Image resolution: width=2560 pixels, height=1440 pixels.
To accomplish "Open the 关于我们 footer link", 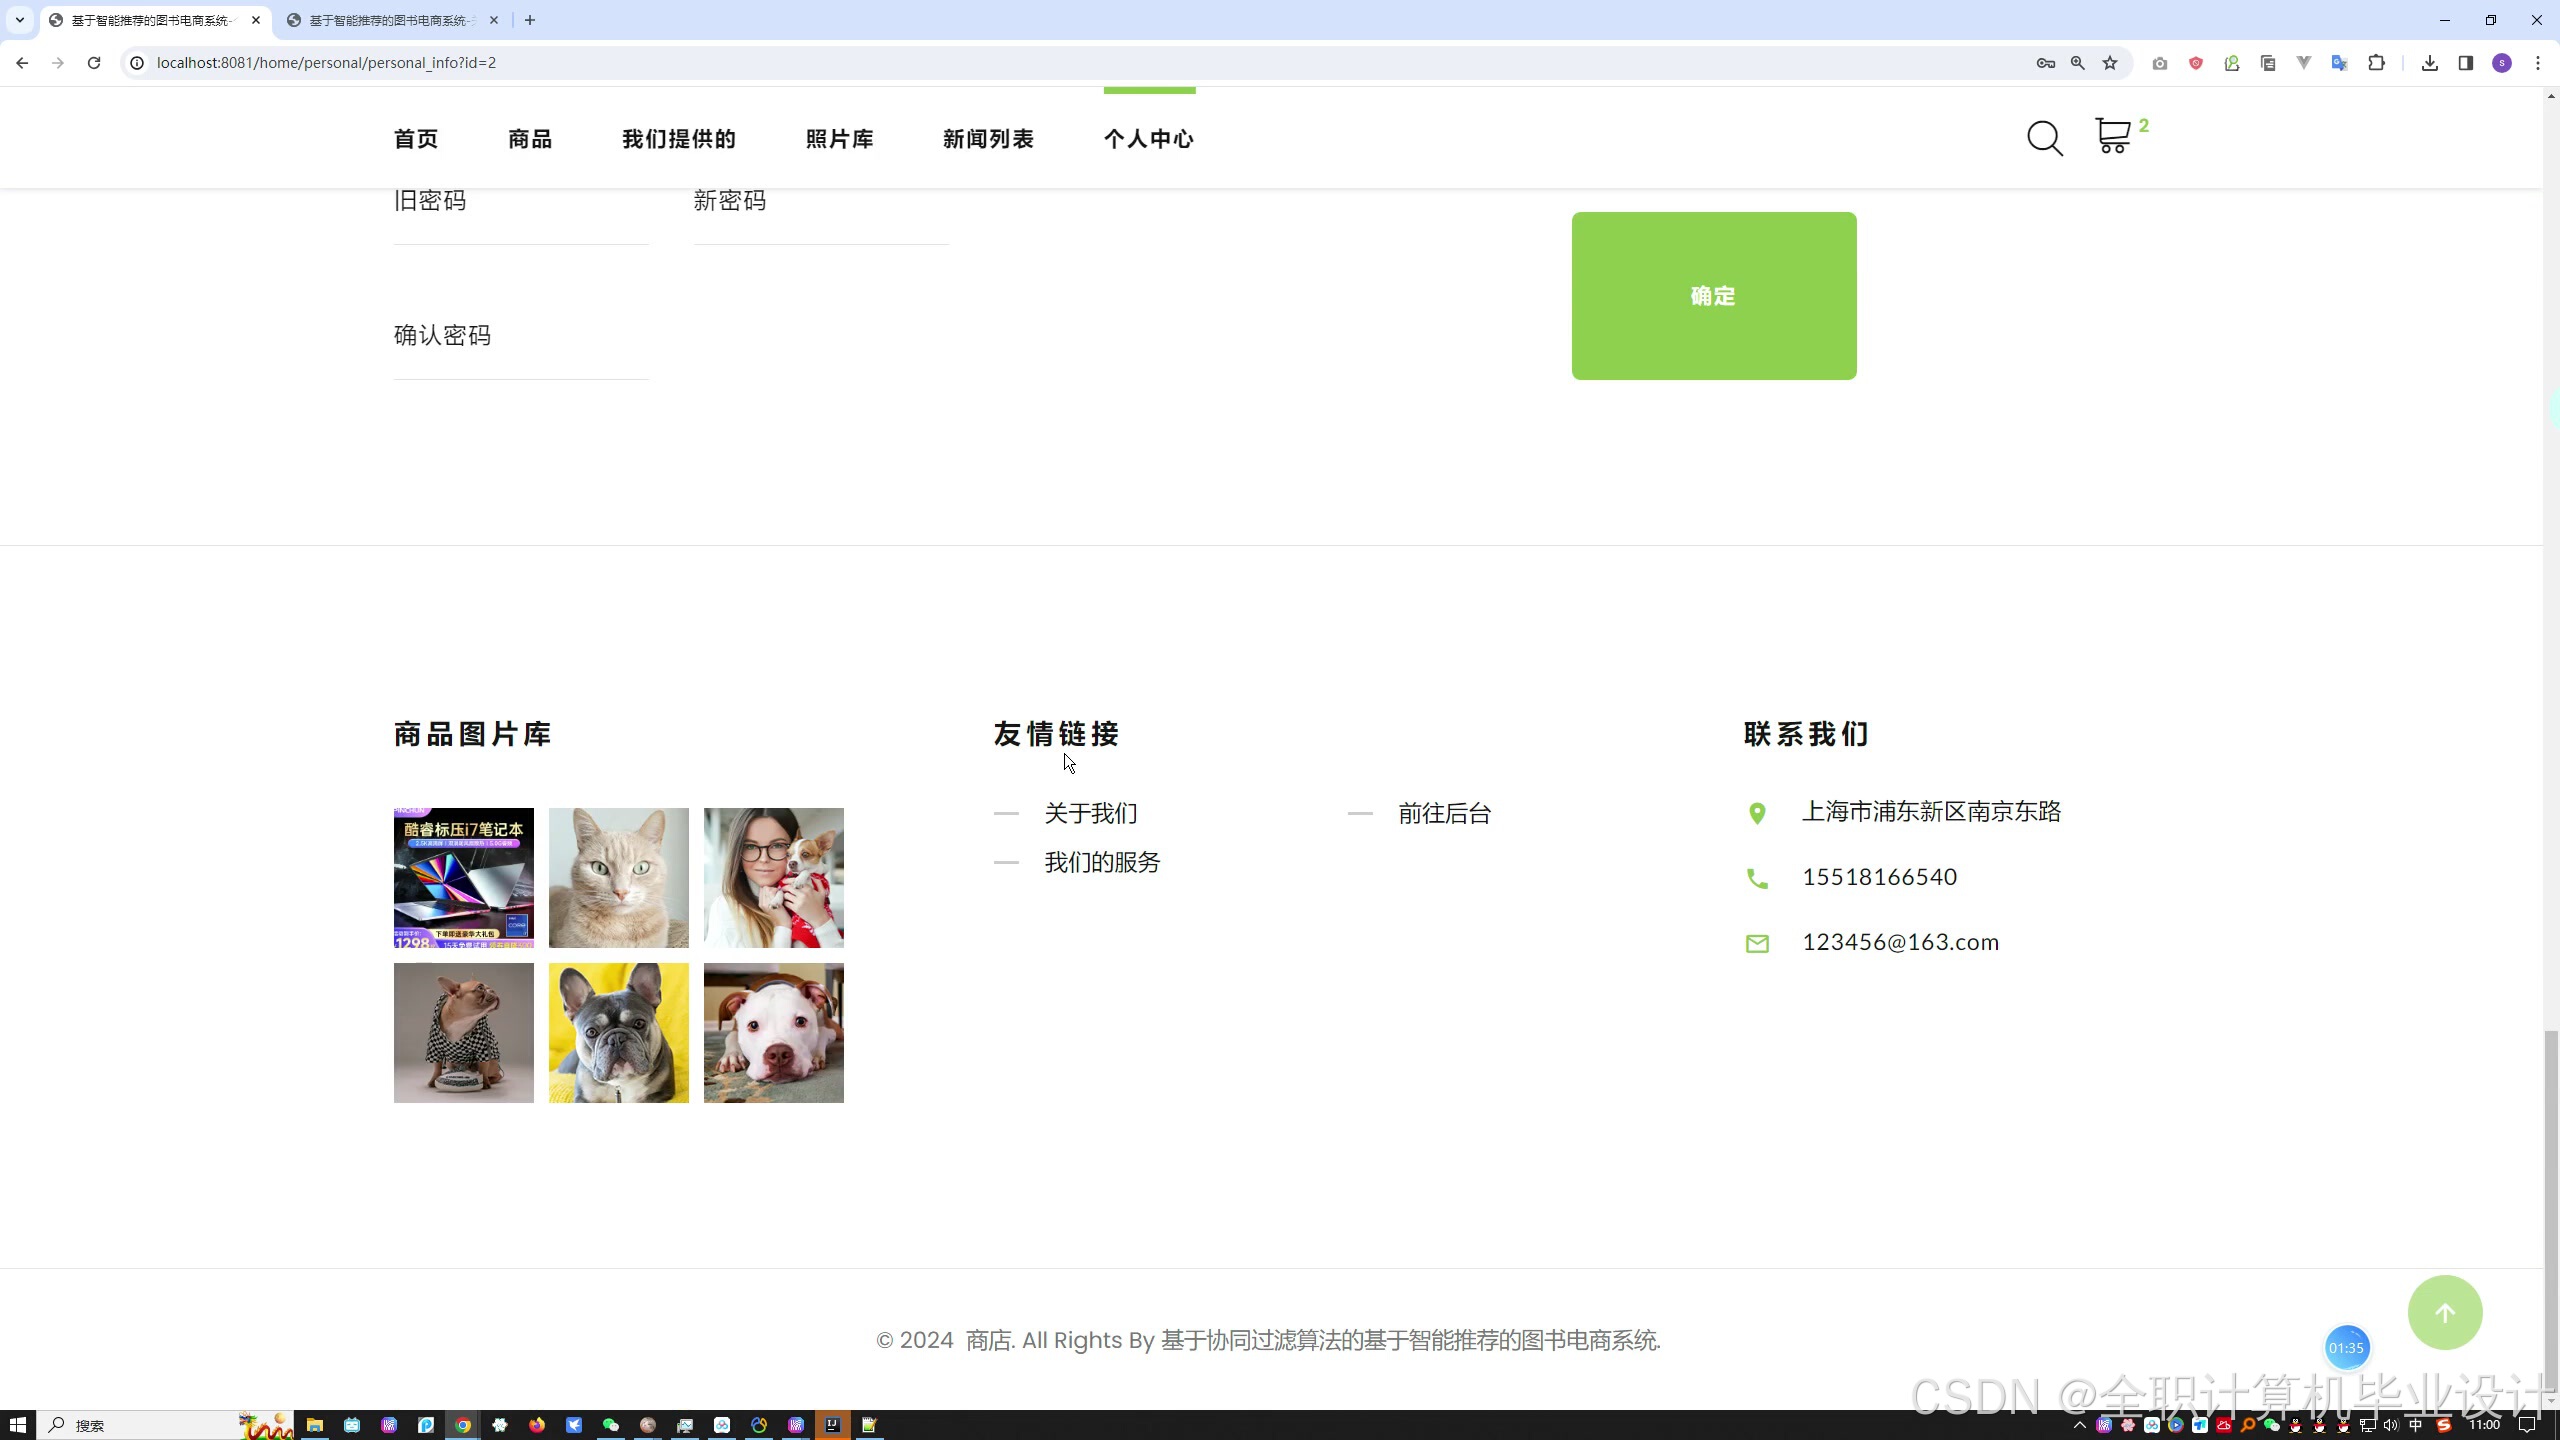I will [1090, 813].
